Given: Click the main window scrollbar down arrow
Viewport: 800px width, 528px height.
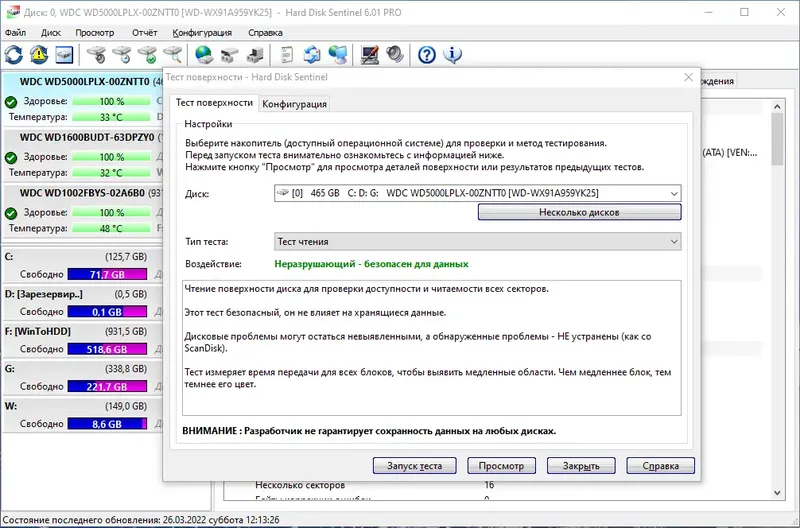Looking at the screenshot, I should (x=777, y=493).
